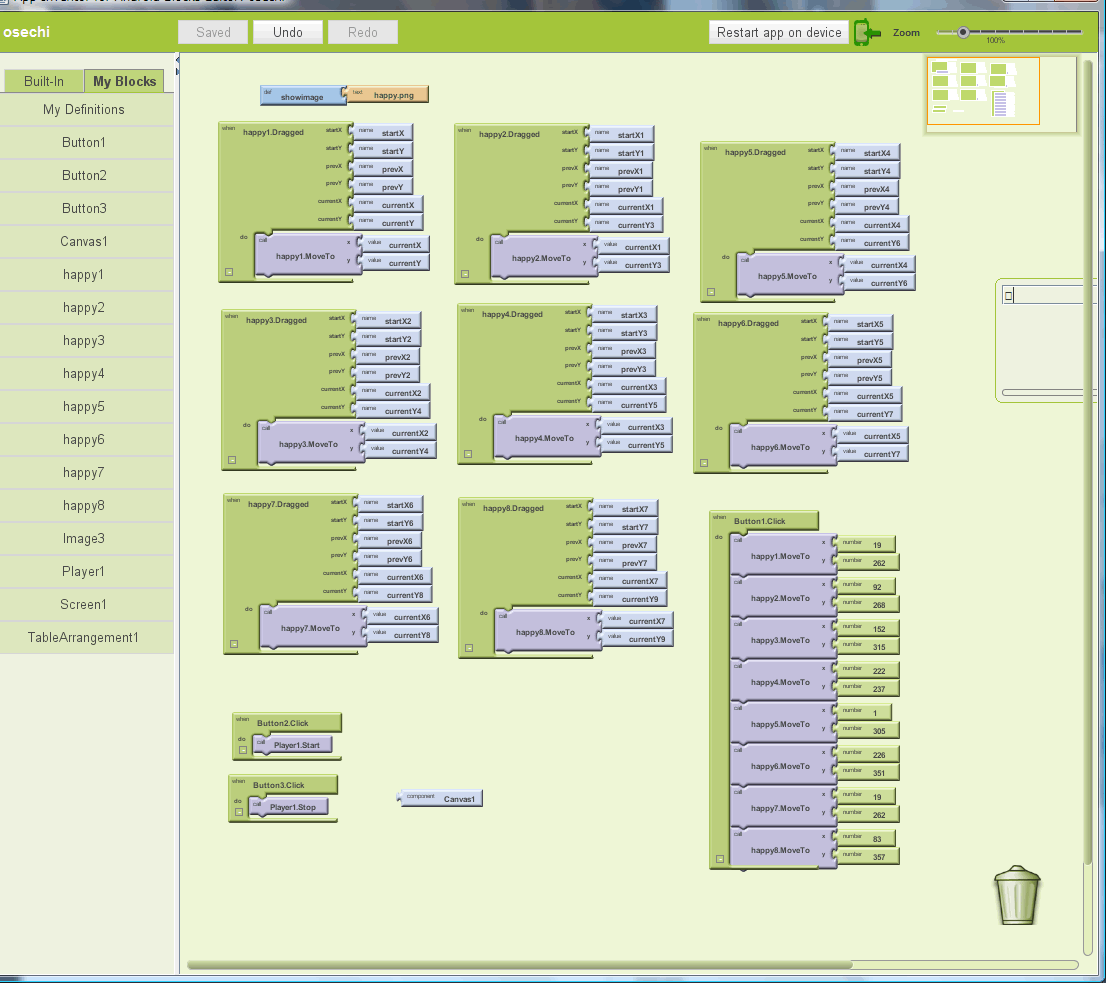Viewport: 1106px width, 983px height.
Task: Select the Button1.Click event block header
Action: tap(765, 521)
